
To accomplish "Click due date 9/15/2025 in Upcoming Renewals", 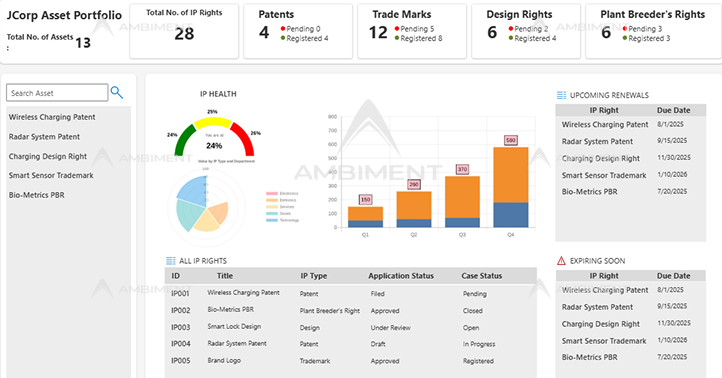I will click(672, 141).
